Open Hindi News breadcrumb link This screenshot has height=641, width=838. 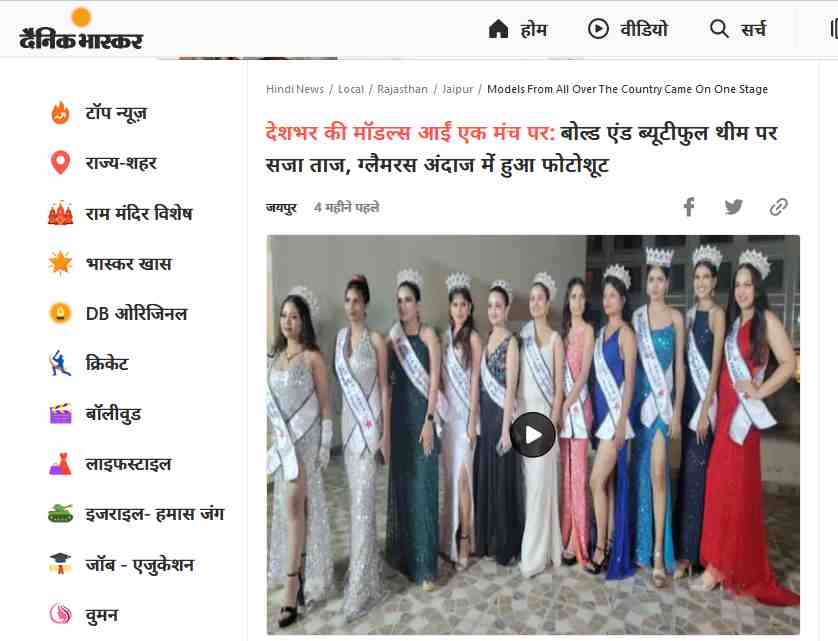pyautogui.click(x=295, y=89)
